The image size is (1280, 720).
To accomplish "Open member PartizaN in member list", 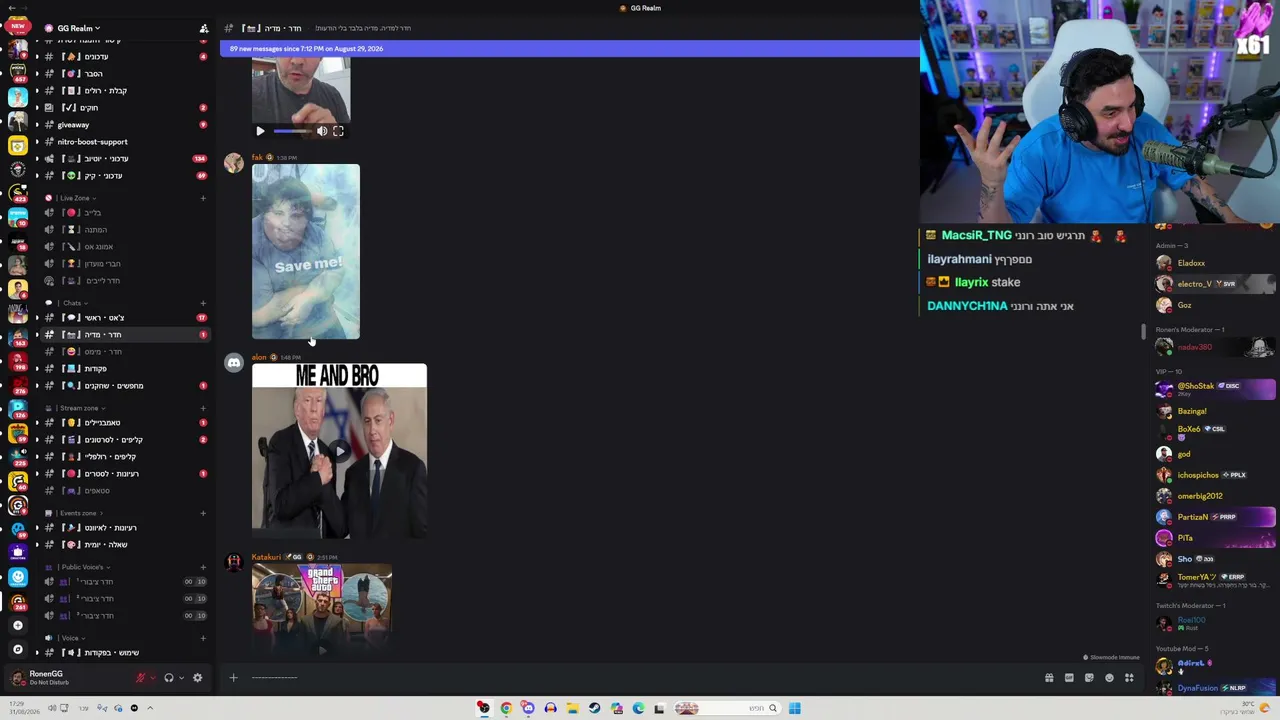I will 1193,517.
